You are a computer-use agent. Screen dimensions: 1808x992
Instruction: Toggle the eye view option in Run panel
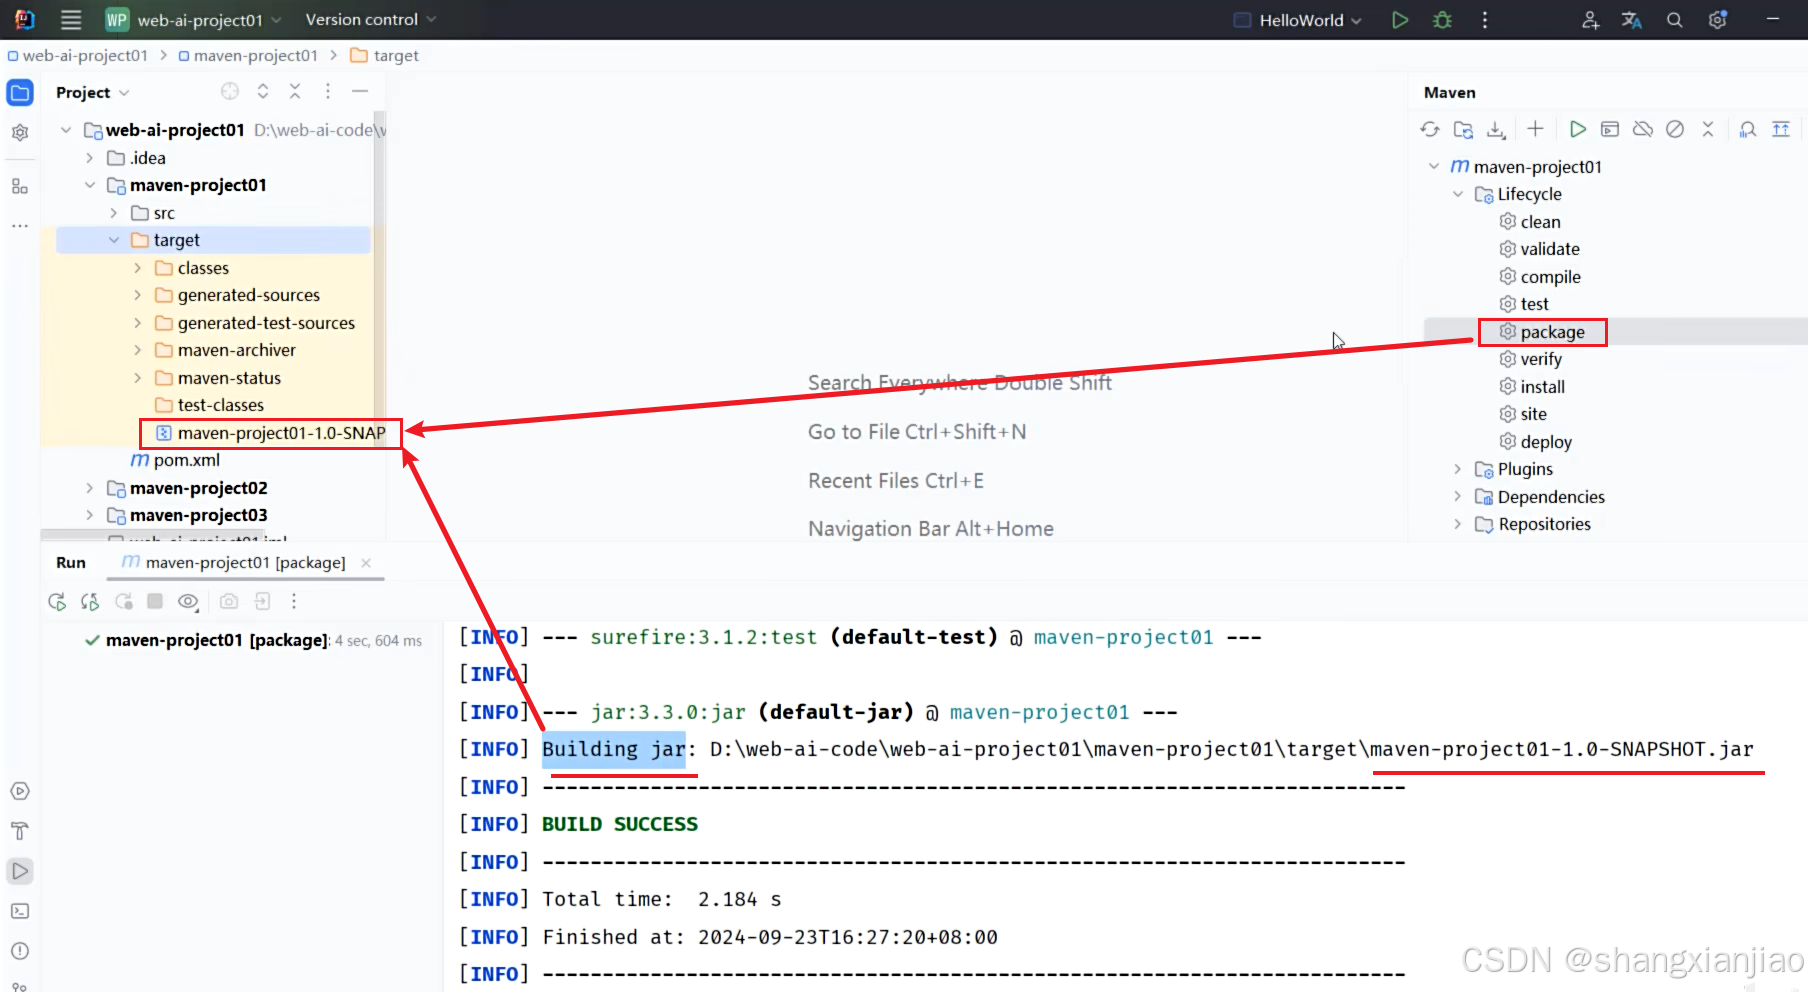tap(188, 601)
